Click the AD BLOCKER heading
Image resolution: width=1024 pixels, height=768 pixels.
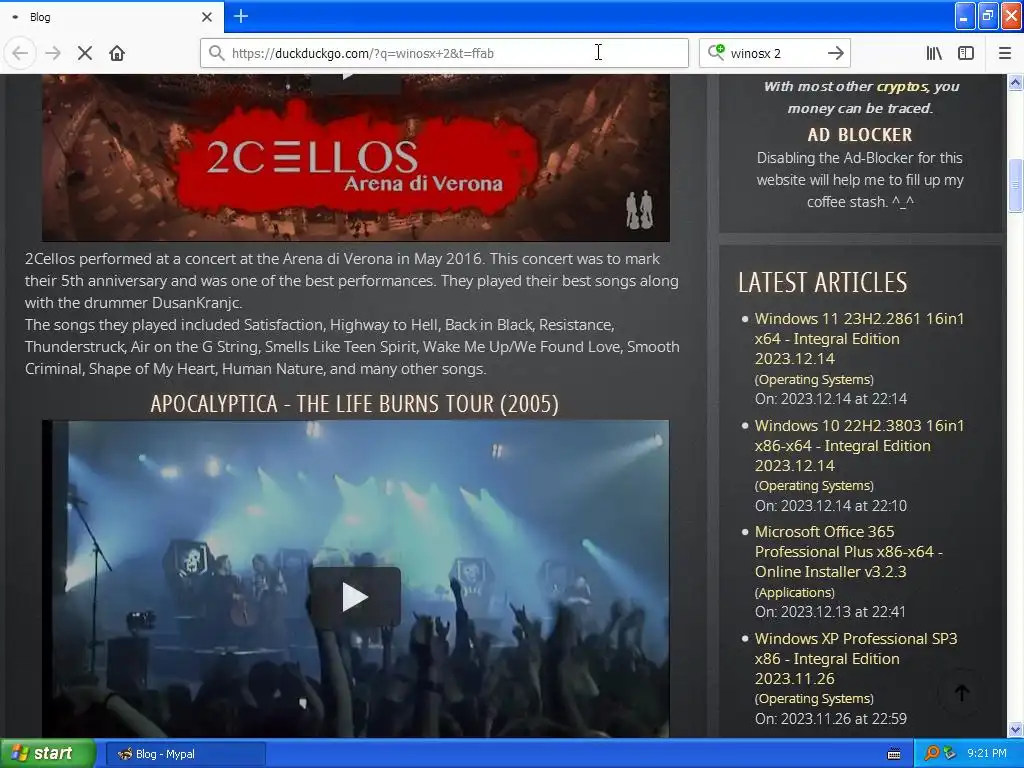tap(859, 135)
